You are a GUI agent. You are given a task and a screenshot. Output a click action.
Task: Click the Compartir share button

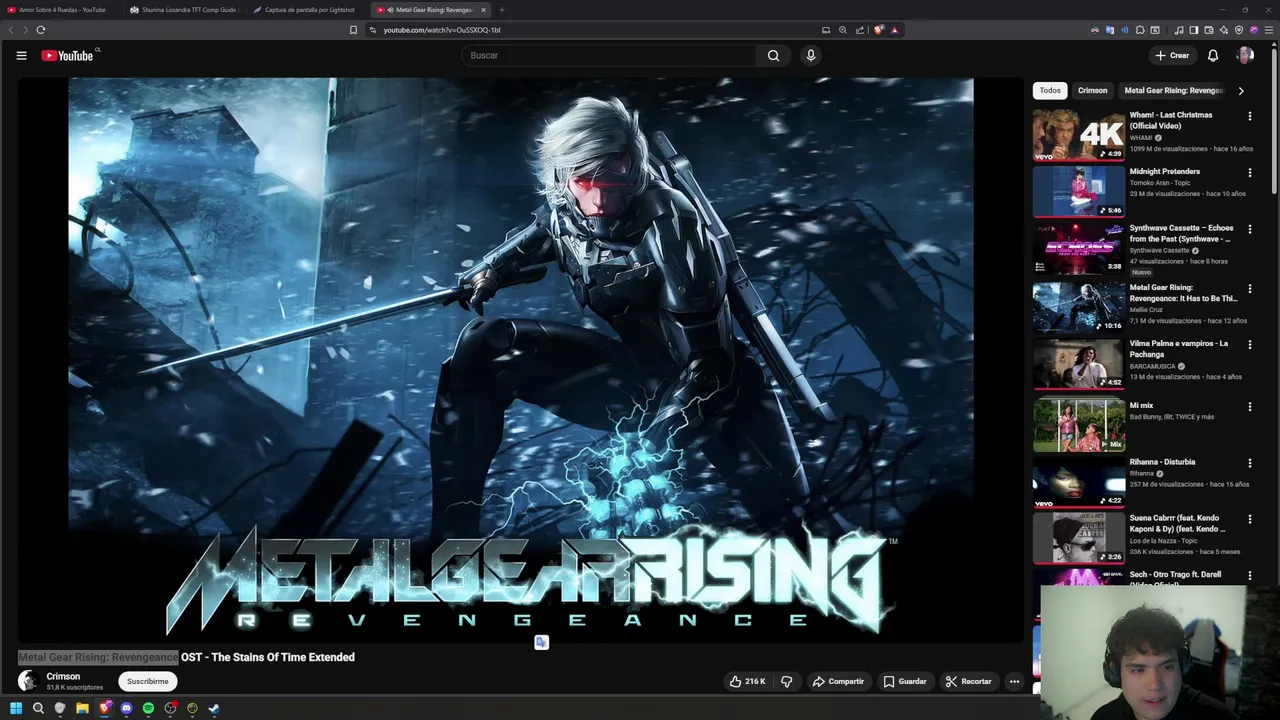838,681
